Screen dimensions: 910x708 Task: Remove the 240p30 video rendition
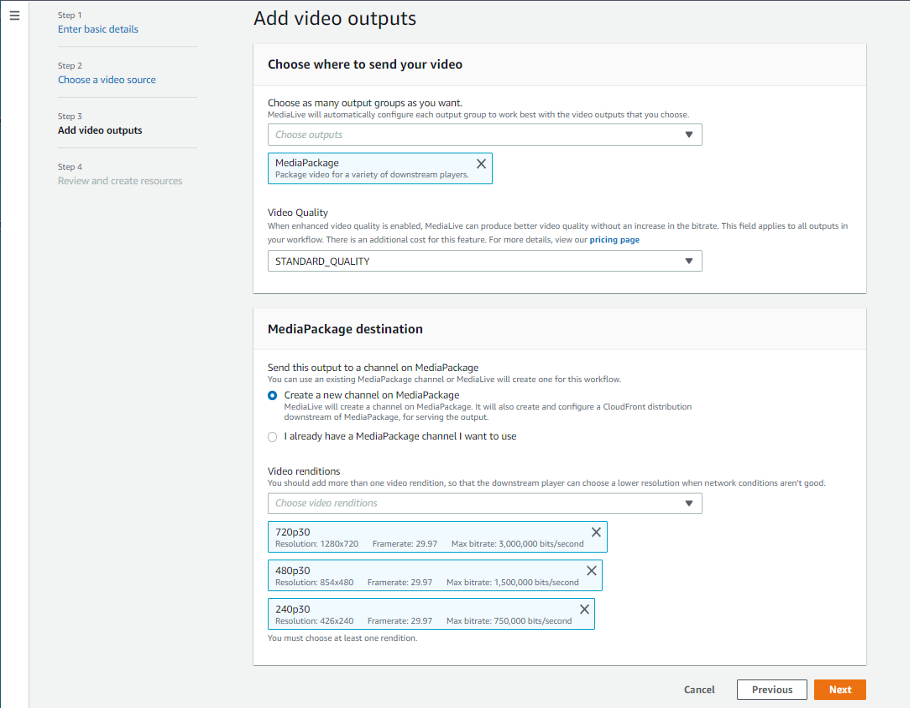coord(584,608)
